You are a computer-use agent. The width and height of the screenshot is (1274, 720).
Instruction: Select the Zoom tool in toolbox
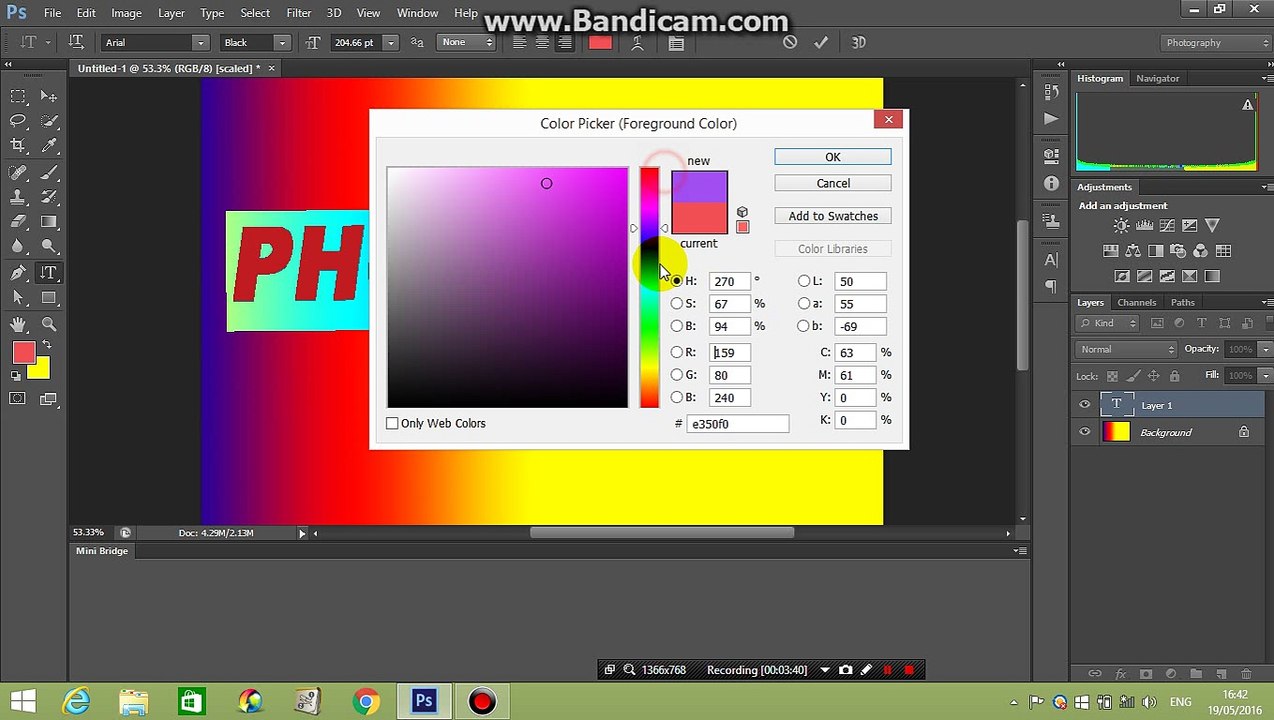tap(48, 324)
